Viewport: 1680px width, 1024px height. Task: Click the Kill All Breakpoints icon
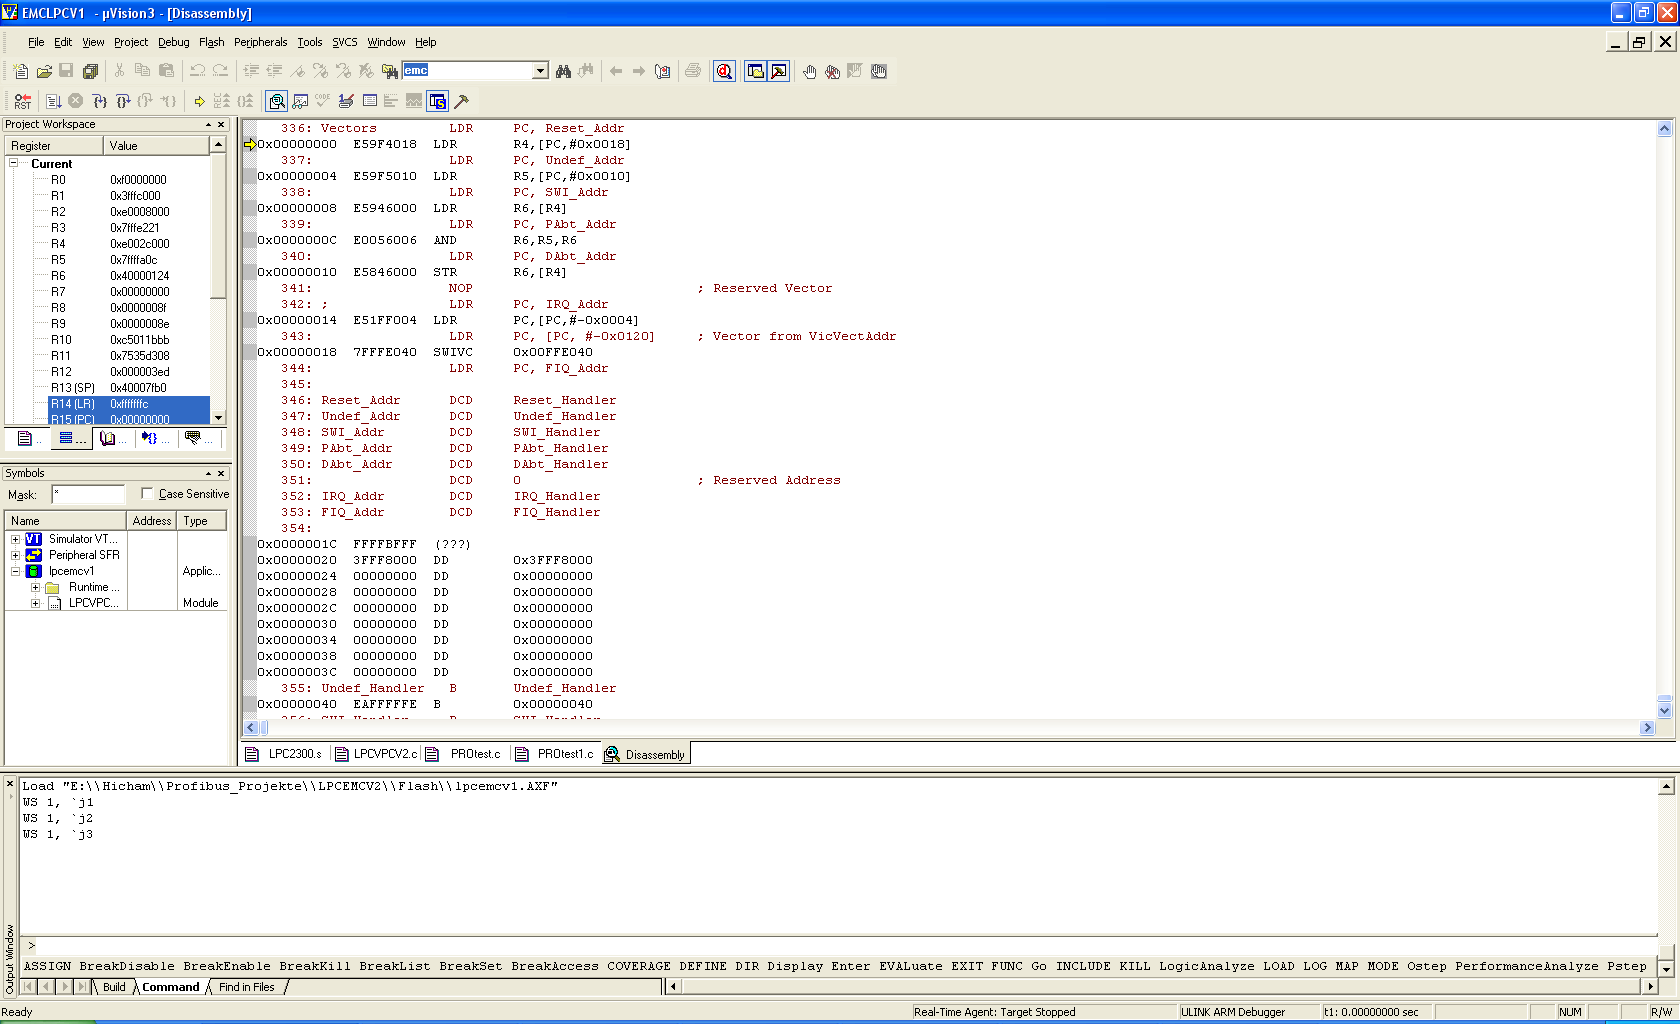pos(832,71)
